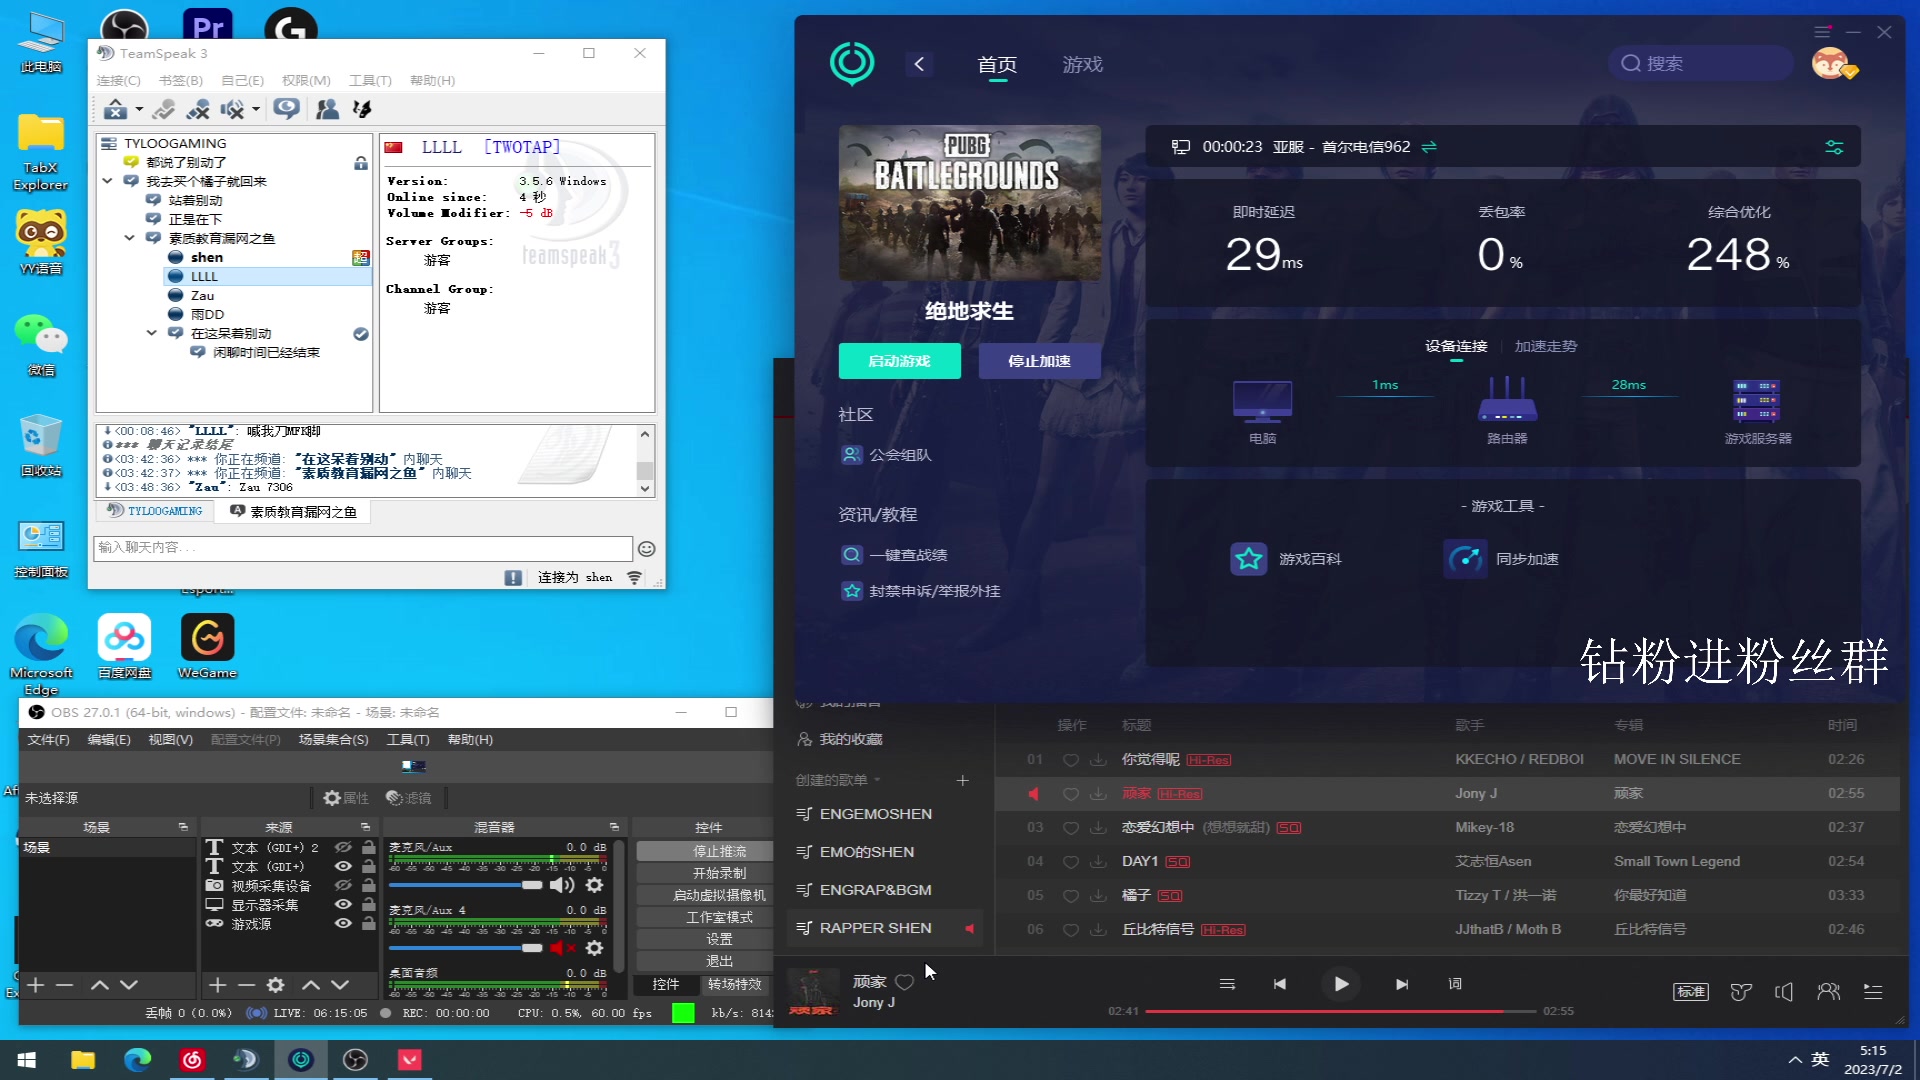Image resolution: width=1920 pixels, height=1080 pixels.
Task: Switch to 素质教育漏网之鱼 chat tab
Action: (293, 511)
